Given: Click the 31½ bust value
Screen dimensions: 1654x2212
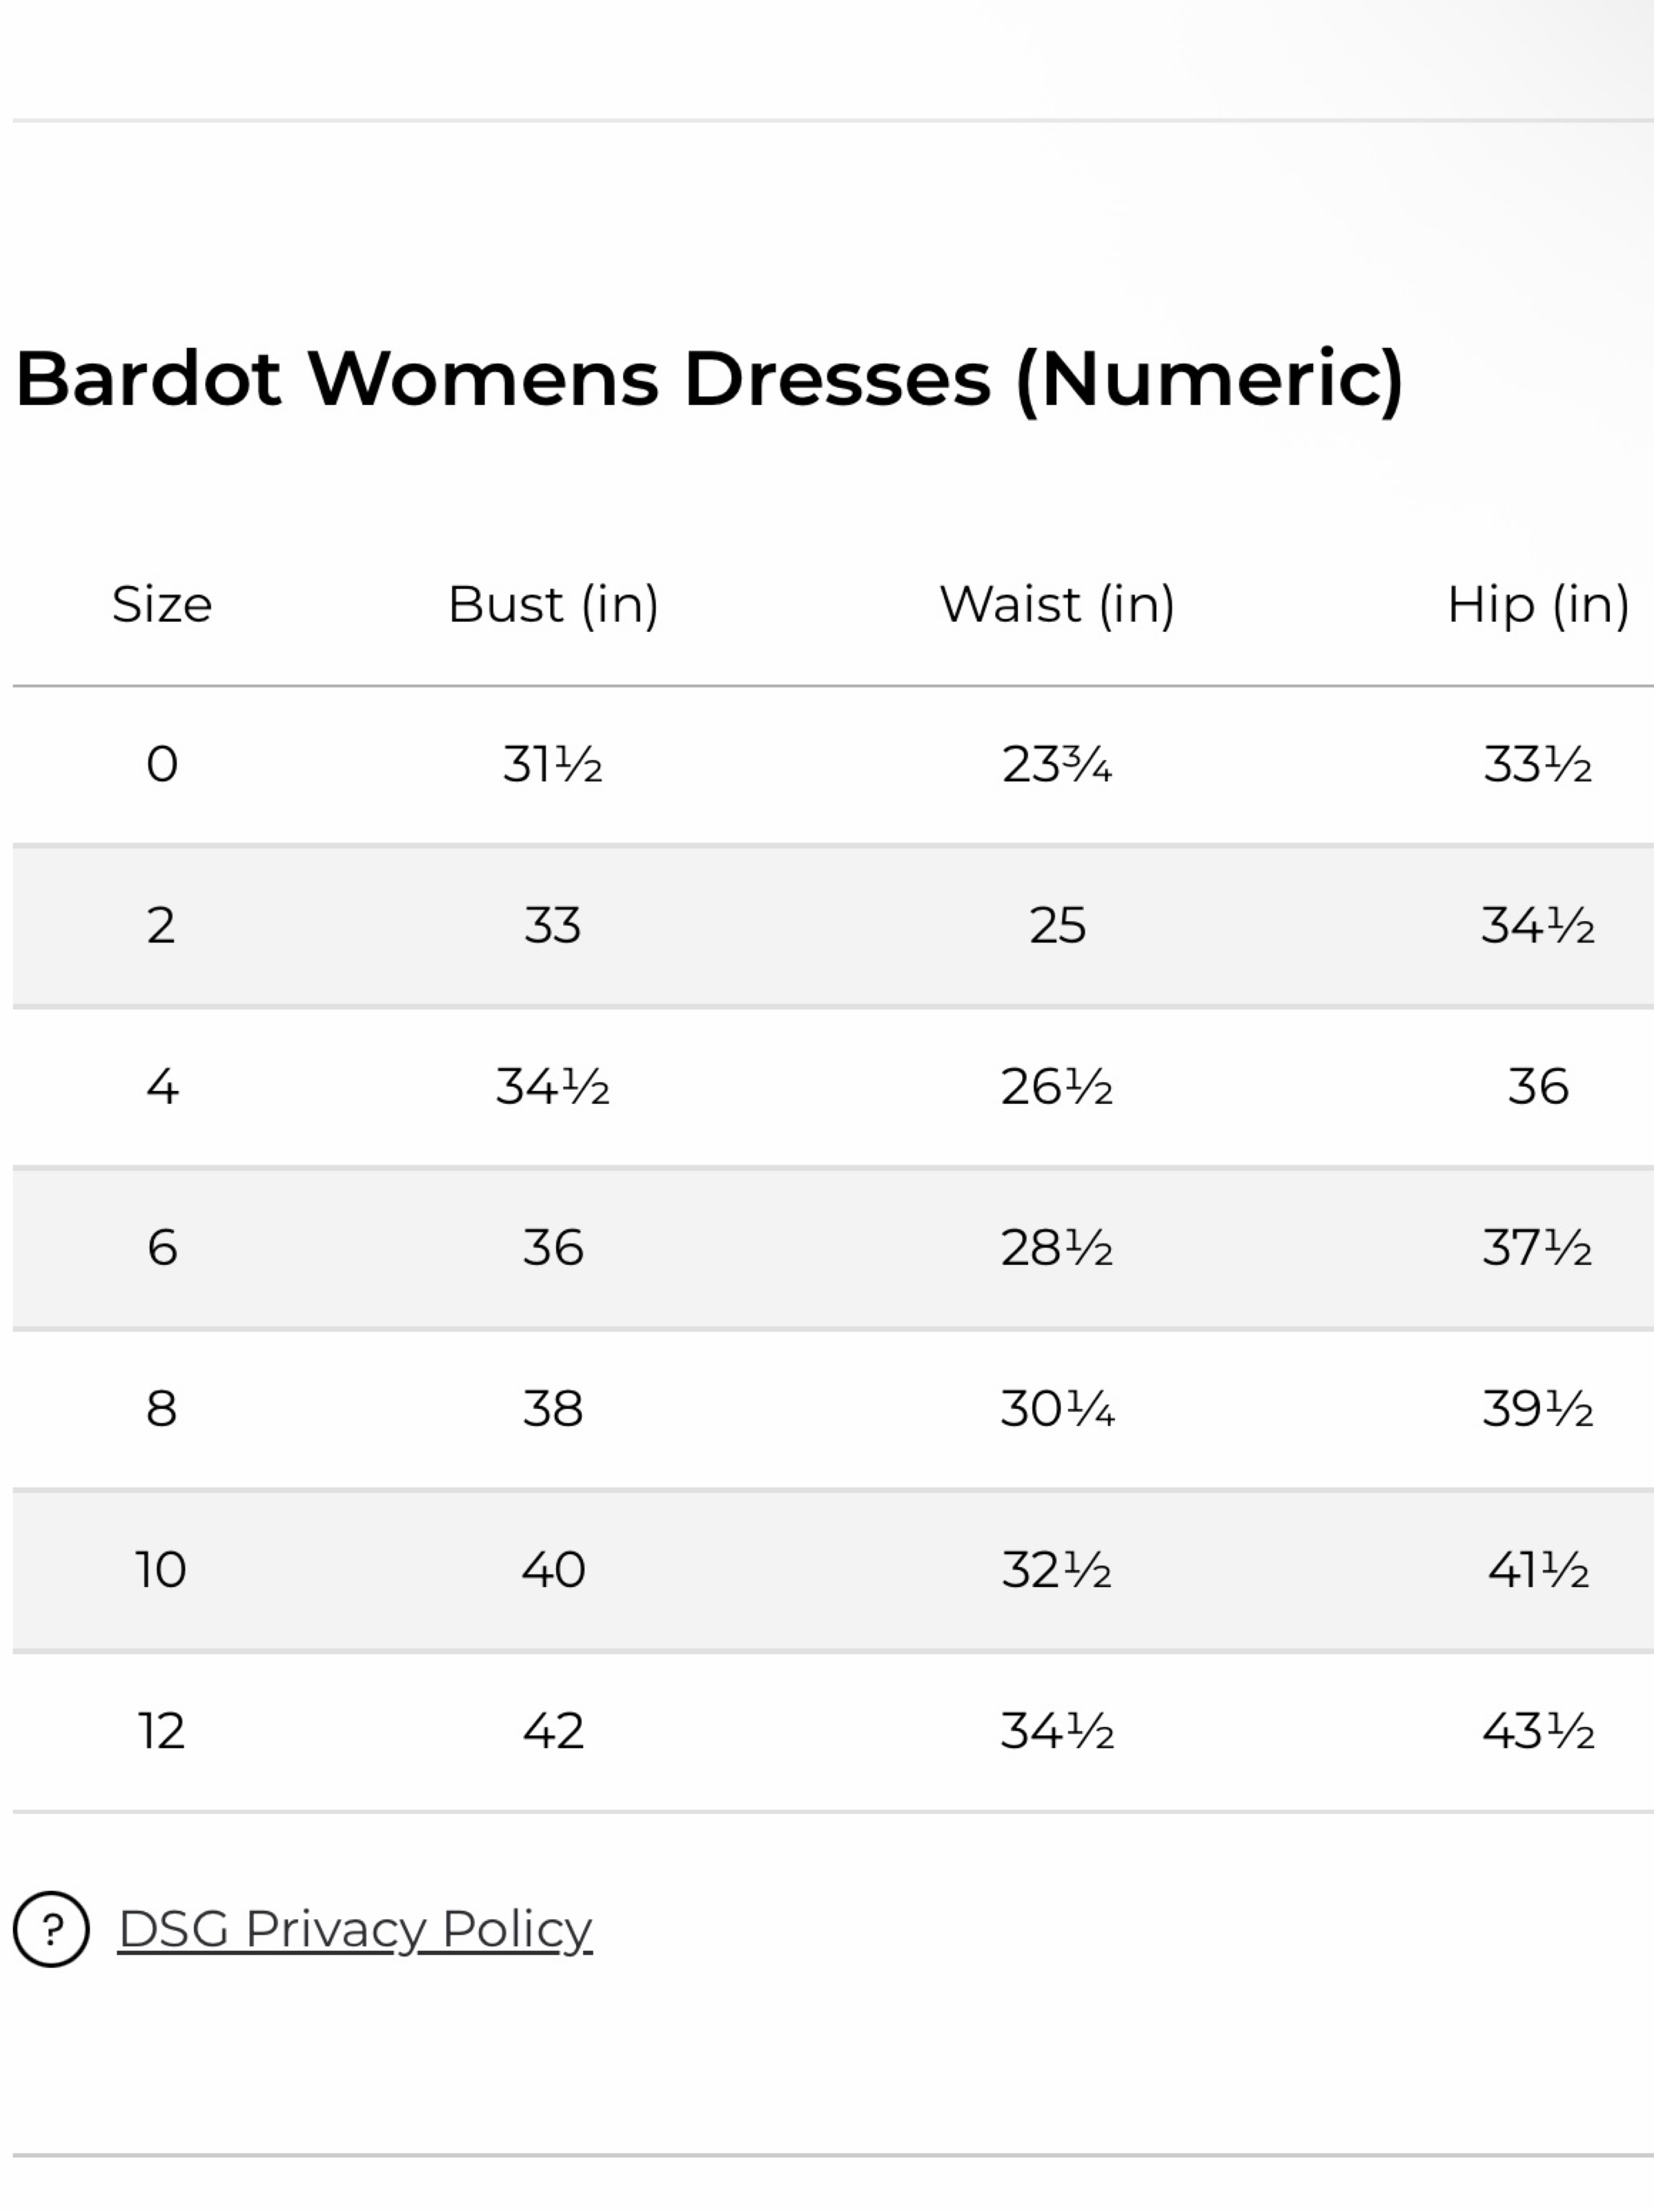Looking at the screenshot, I should (x=553, y=765).
